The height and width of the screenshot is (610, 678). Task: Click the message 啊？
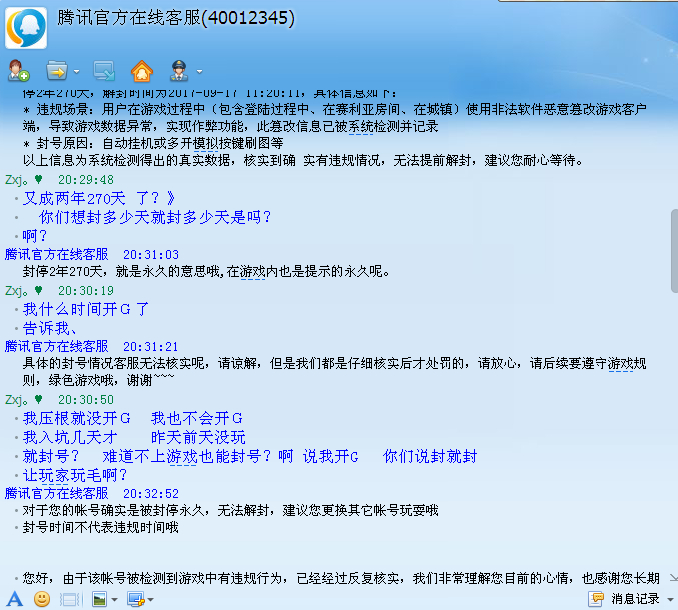(35, 236)
